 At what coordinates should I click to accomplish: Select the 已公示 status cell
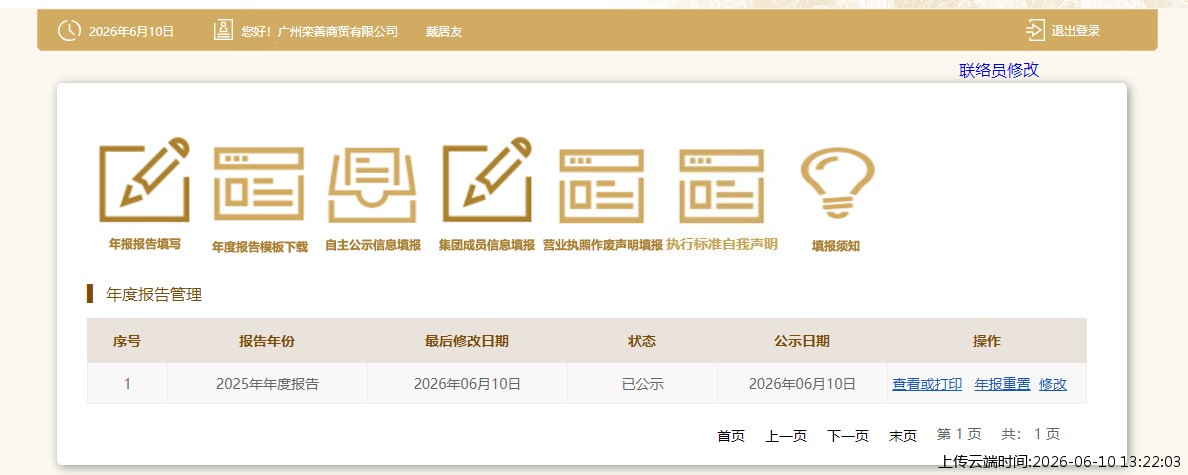(642, 383)
